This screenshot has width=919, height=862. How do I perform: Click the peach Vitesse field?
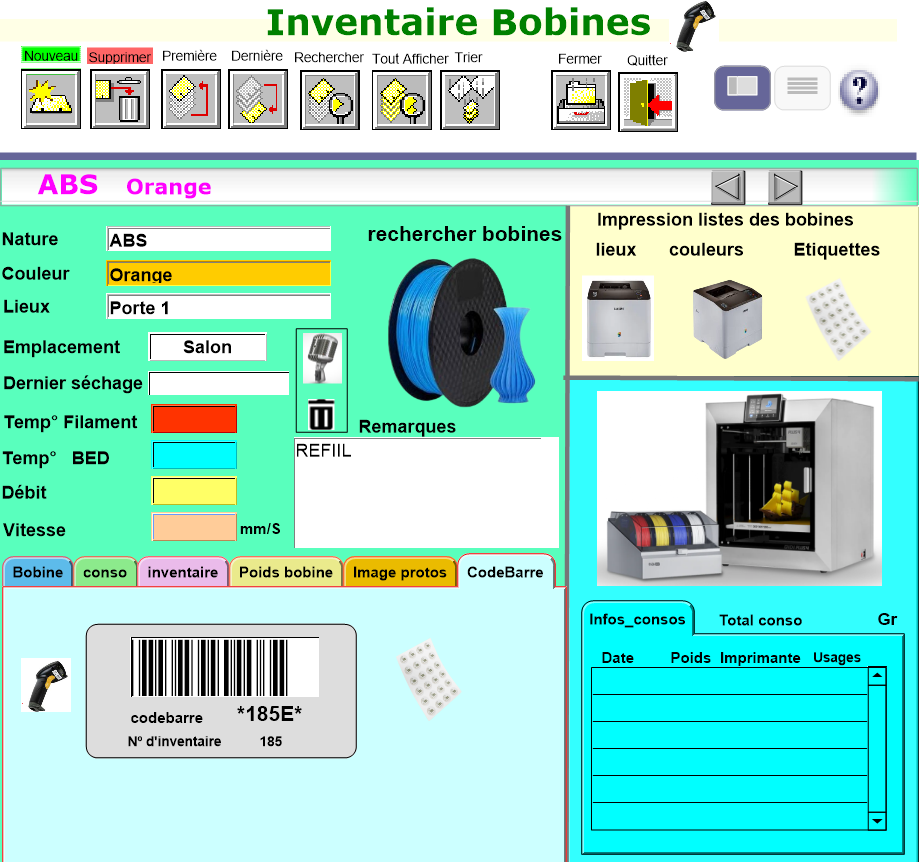coord(194,527)
